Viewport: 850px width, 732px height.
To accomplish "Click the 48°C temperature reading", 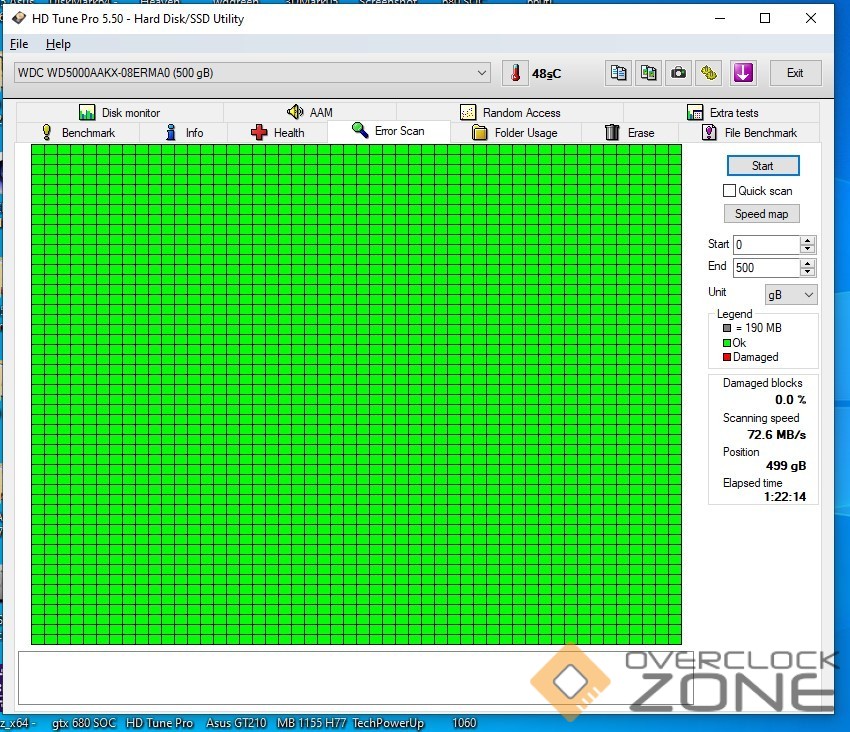I will pos(546,74).
